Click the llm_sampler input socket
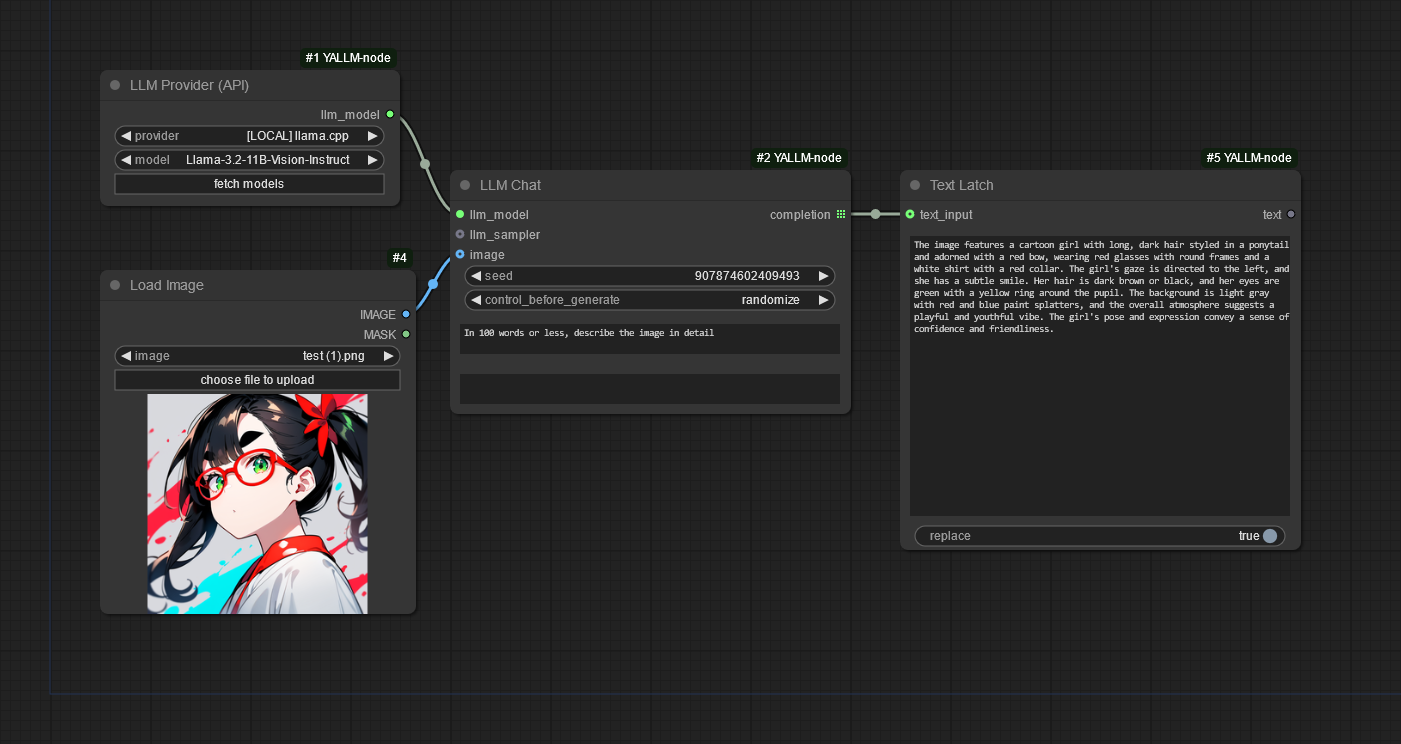This screenshot has width=1401, height=744. [x=460, y=234]
